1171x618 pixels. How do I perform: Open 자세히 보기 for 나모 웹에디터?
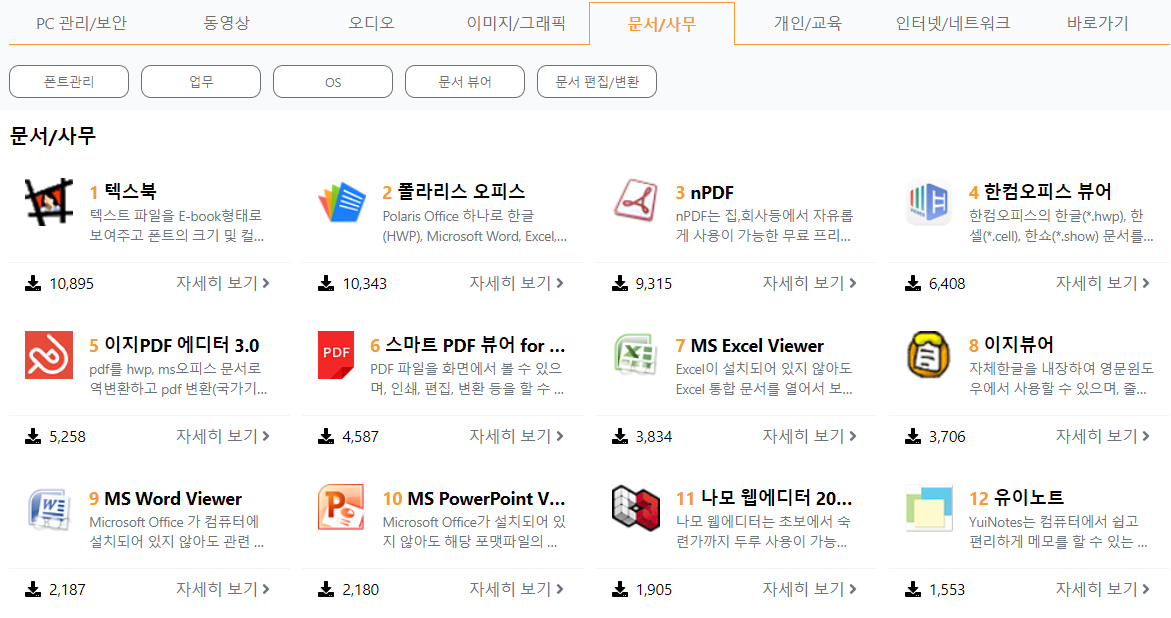pyautogui.click(x=809, y=589)
